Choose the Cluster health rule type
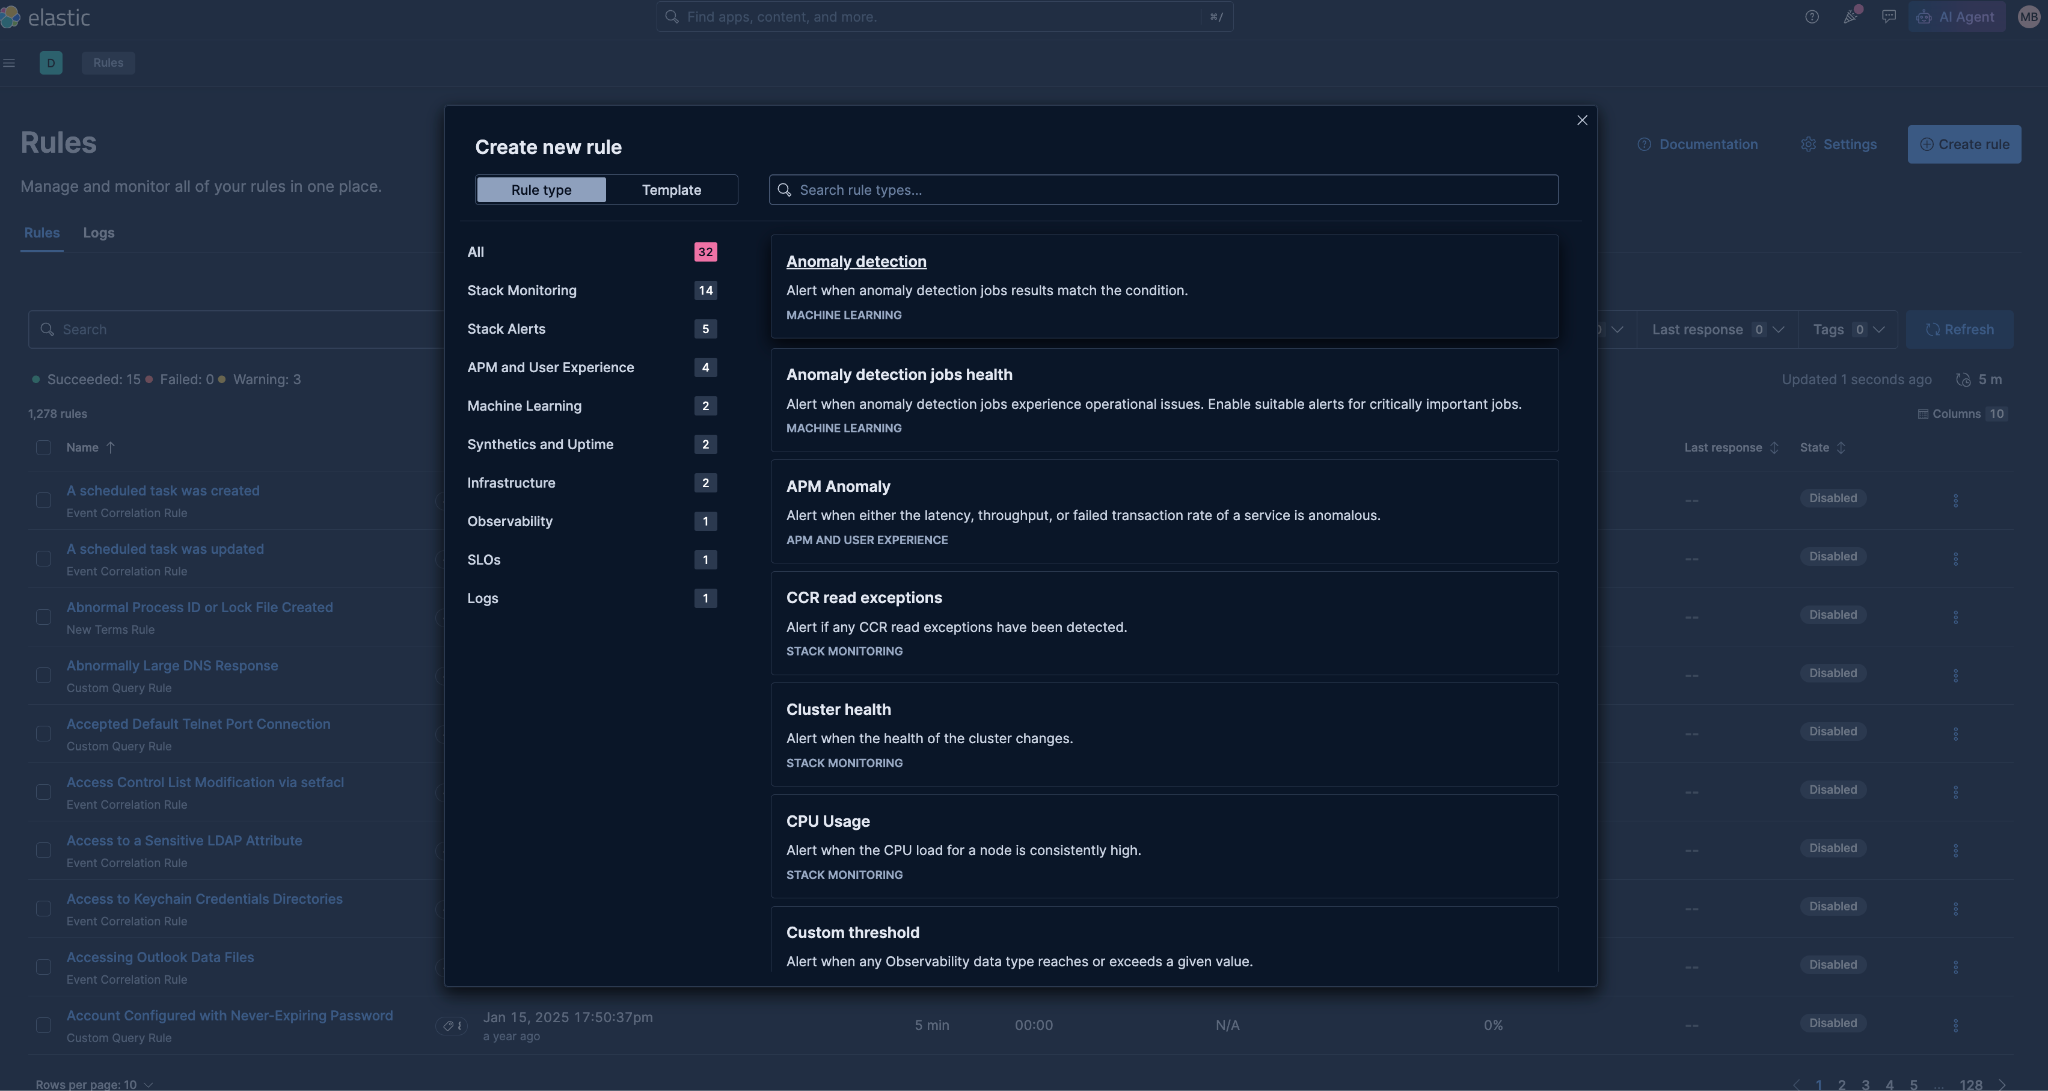This screenshot has height=1091, width=2048. 1164,735
